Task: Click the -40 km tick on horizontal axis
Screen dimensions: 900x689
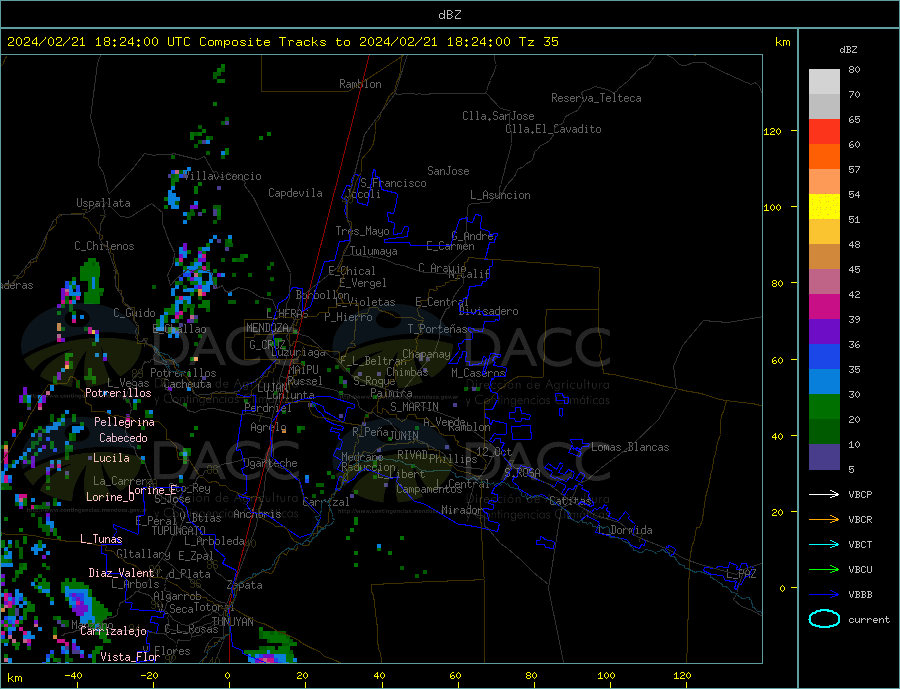Action: coord(72,676)
